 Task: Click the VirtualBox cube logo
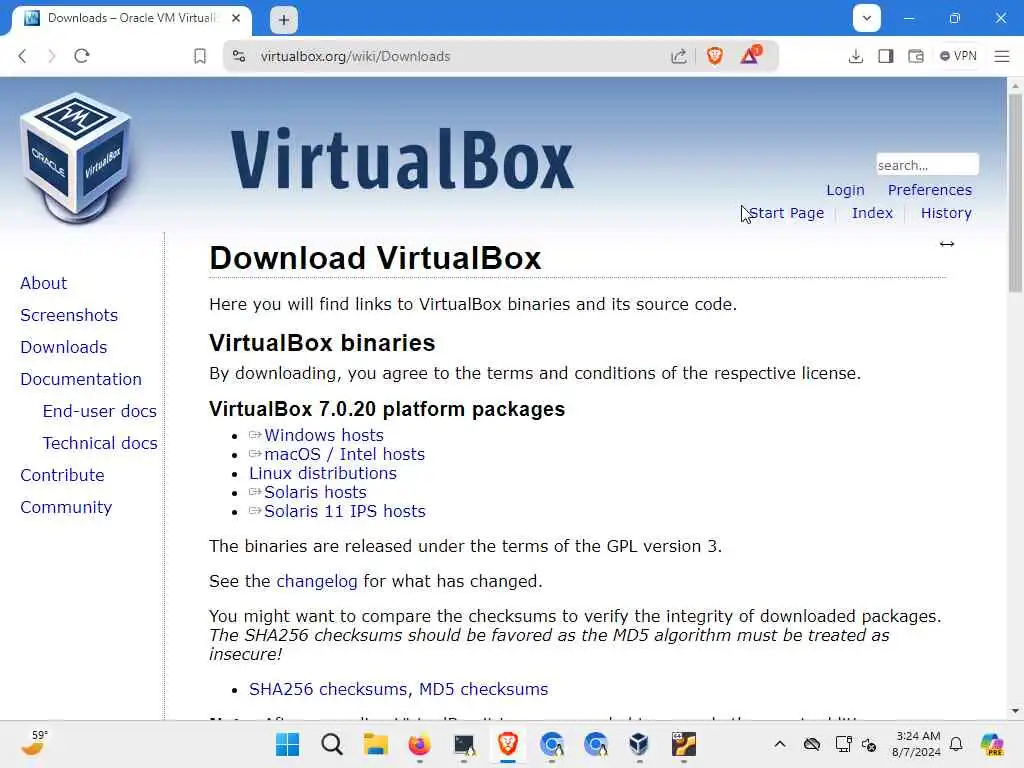(76, 157)
